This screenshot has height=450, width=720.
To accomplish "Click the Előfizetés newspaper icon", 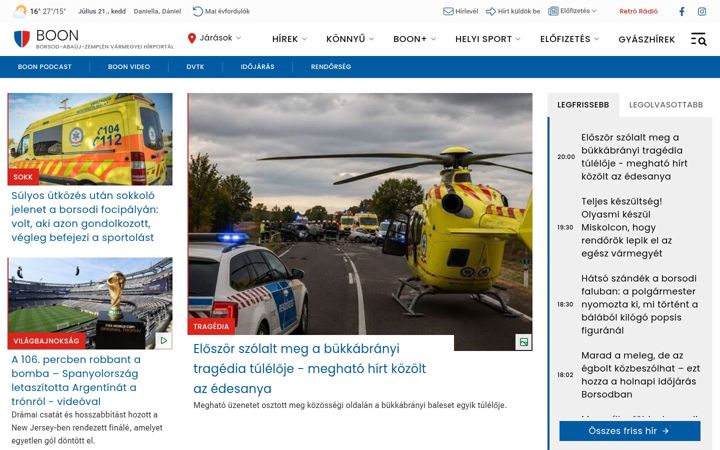I will [x=553, y=11].
